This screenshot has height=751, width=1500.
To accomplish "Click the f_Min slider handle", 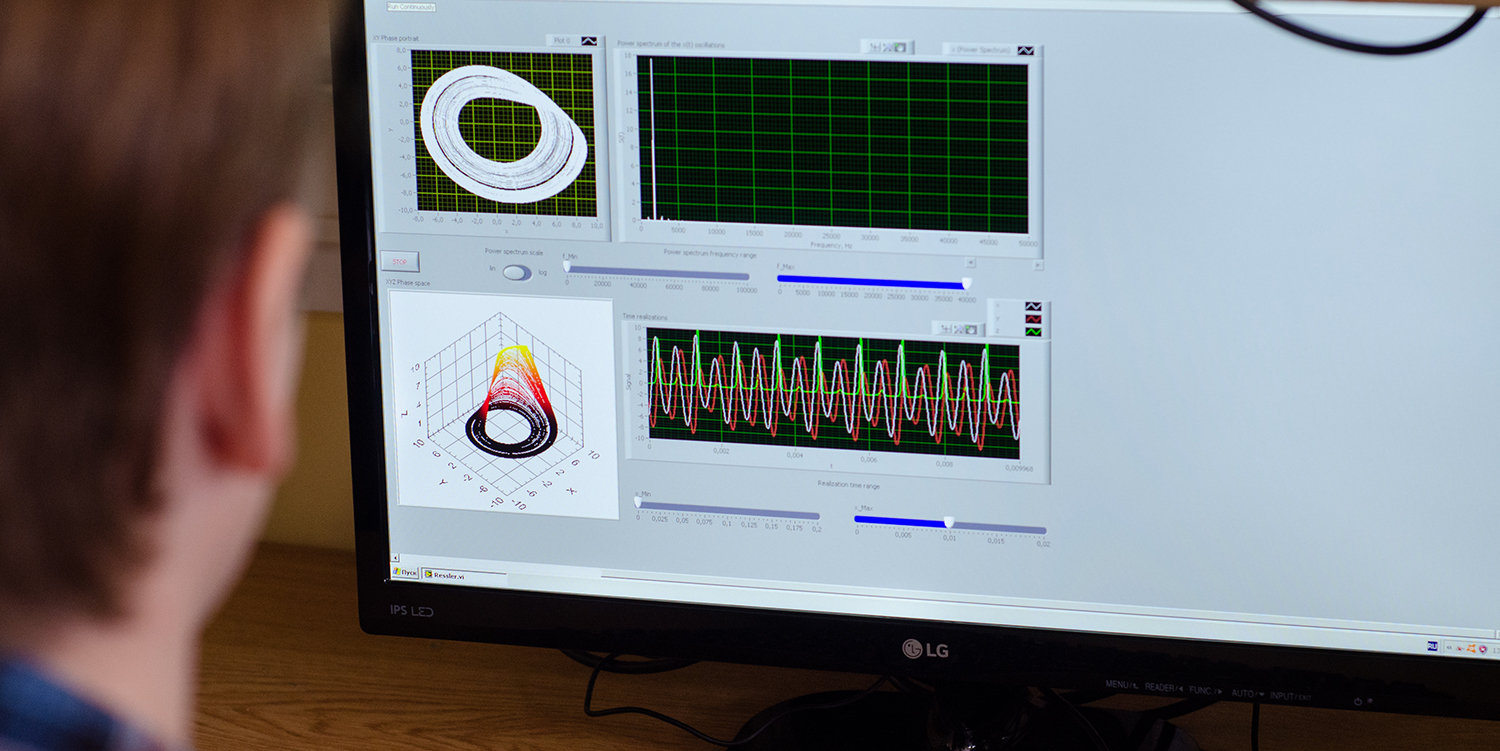I will 567,267.
